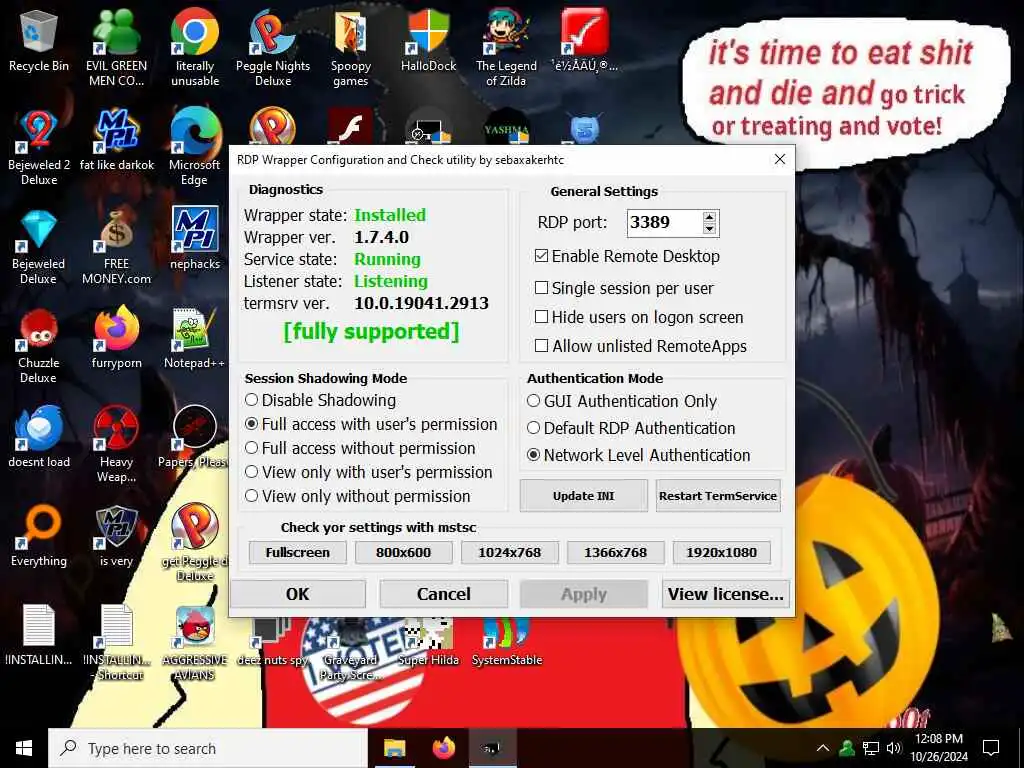Image resolution: width=1024 pixels, height=768 pixels.
Task: Launch Chuzzle Deluxe shortcut
Action: point(39,346)
